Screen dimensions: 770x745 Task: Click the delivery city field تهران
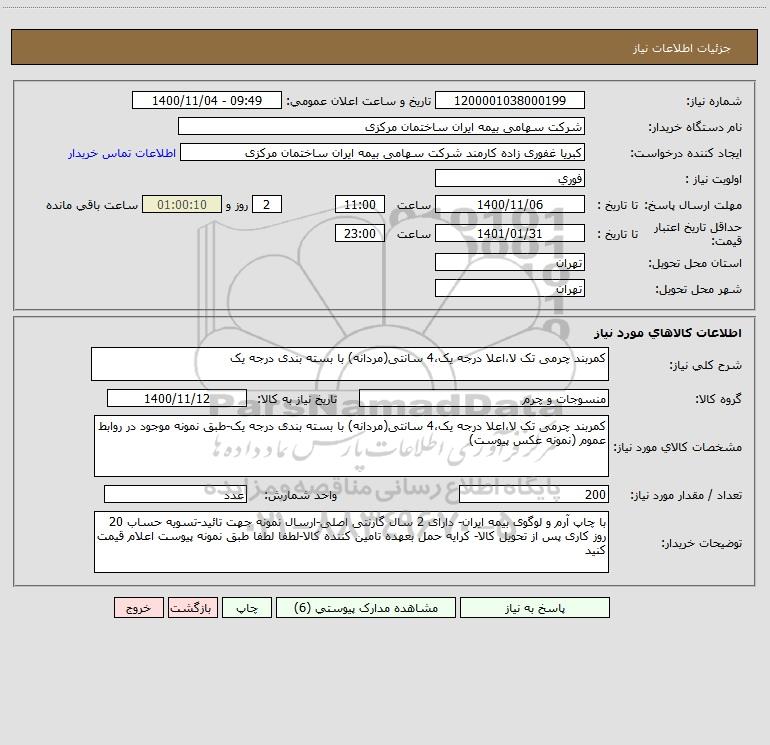click(x=510, y=288)
